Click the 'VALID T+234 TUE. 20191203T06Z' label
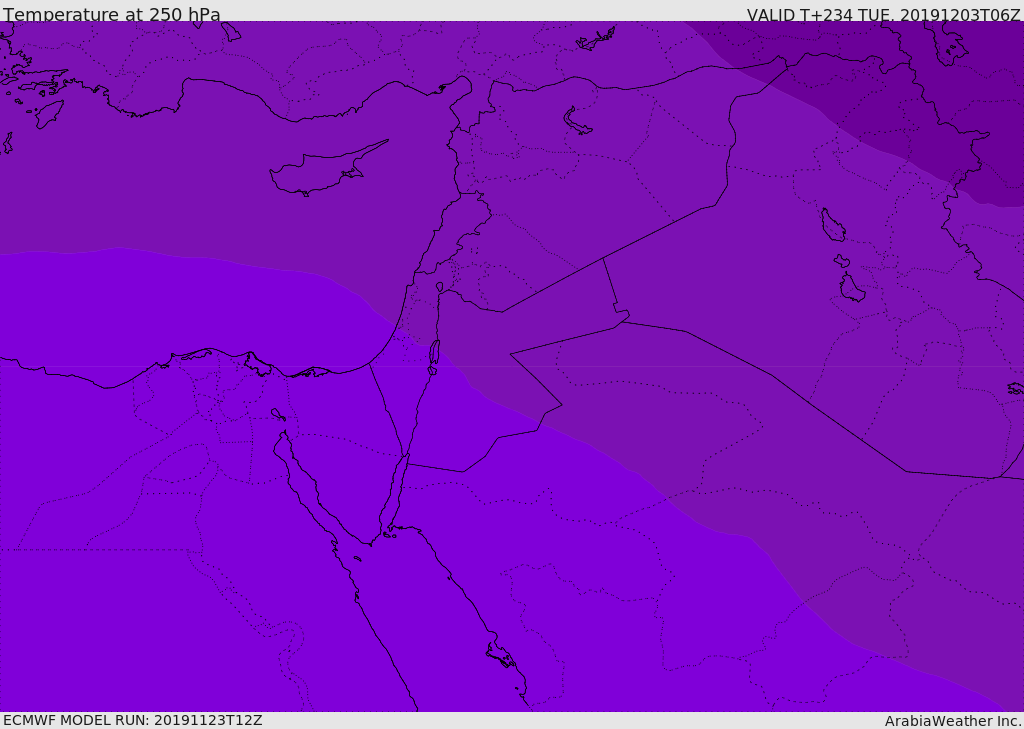Screen dimensions: 1024x729 (884, 14)
